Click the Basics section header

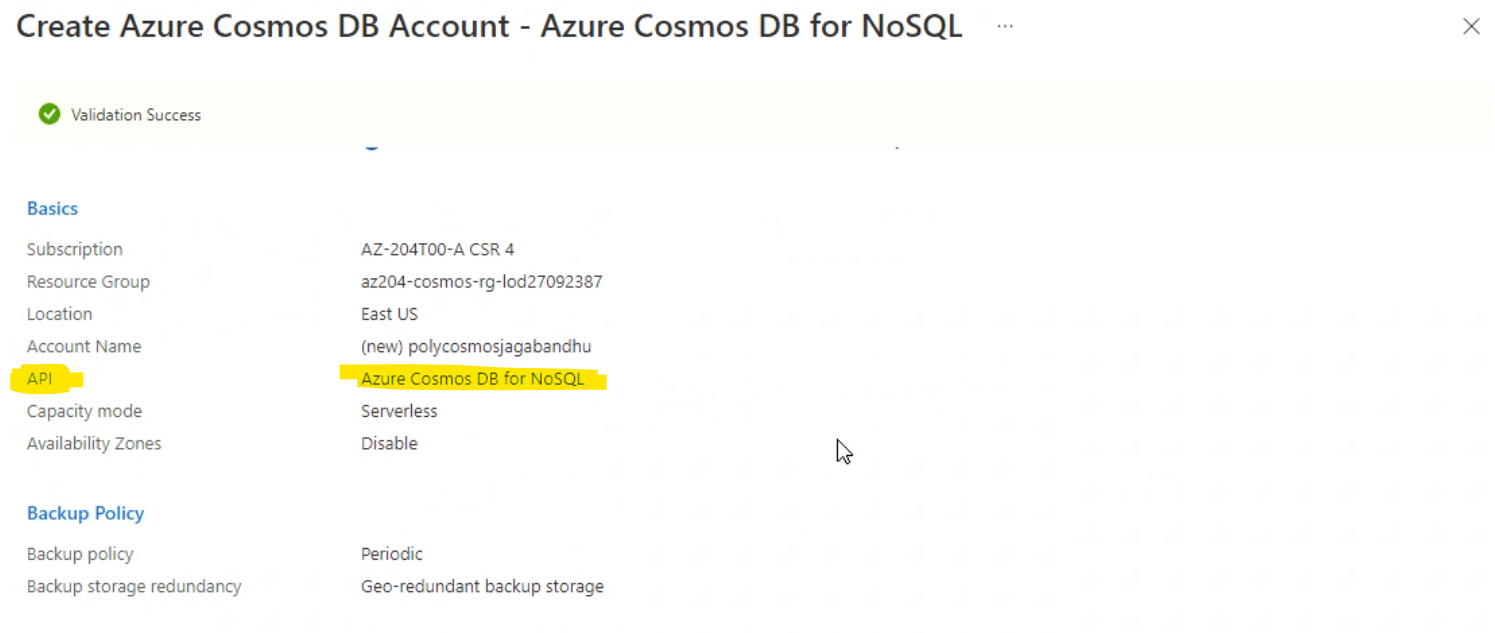point(52,208)
